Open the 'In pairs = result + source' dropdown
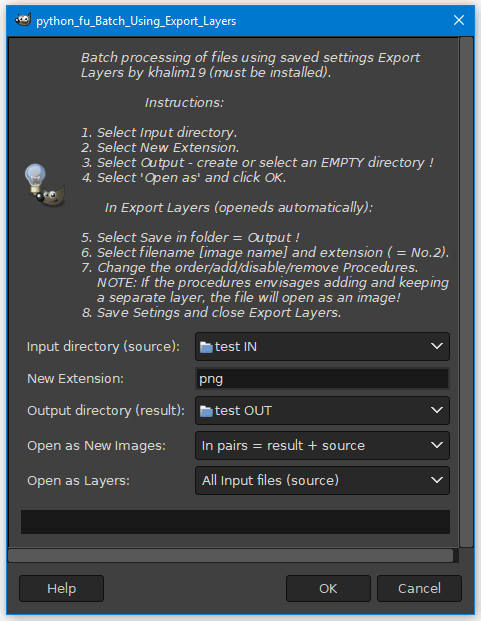The image size is (481, 621). click(x=322, y=446)
